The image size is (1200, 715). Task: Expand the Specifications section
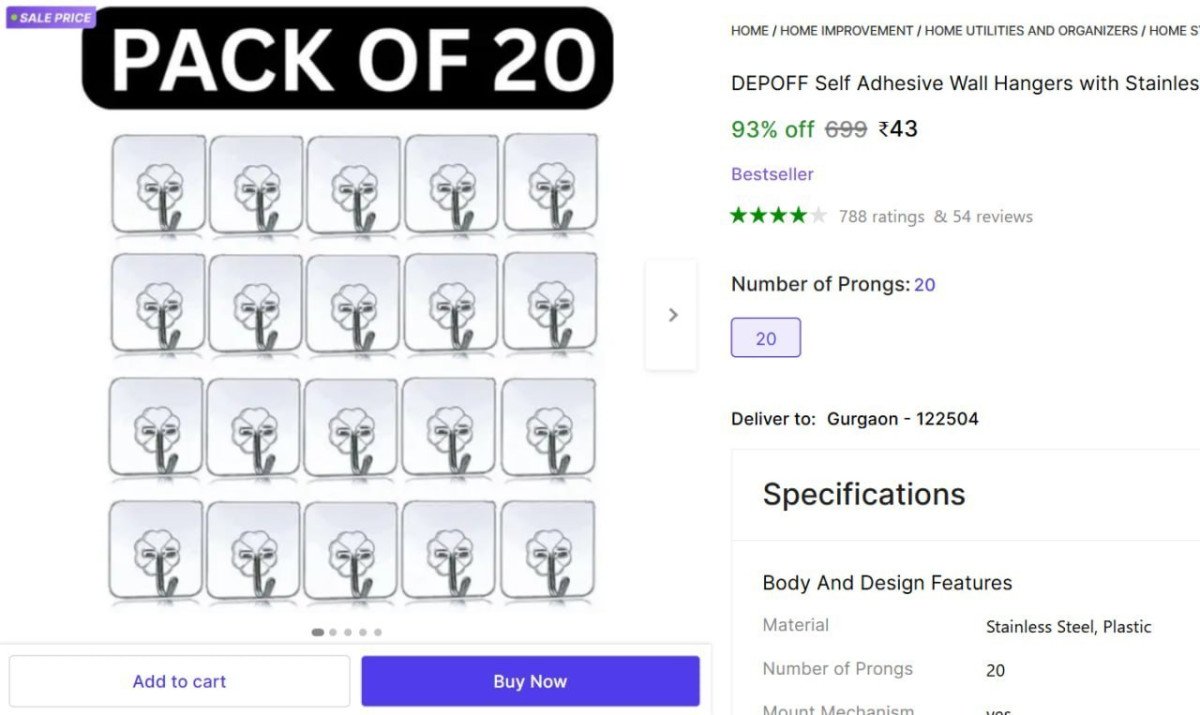863,494
